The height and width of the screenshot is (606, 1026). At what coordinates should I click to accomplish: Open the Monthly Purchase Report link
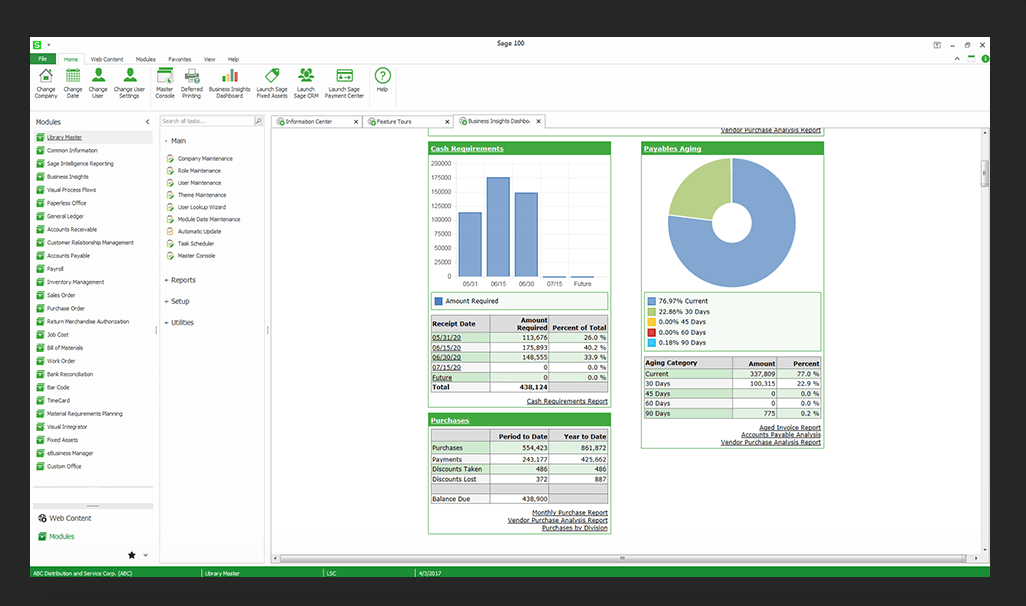pos(569,512)
